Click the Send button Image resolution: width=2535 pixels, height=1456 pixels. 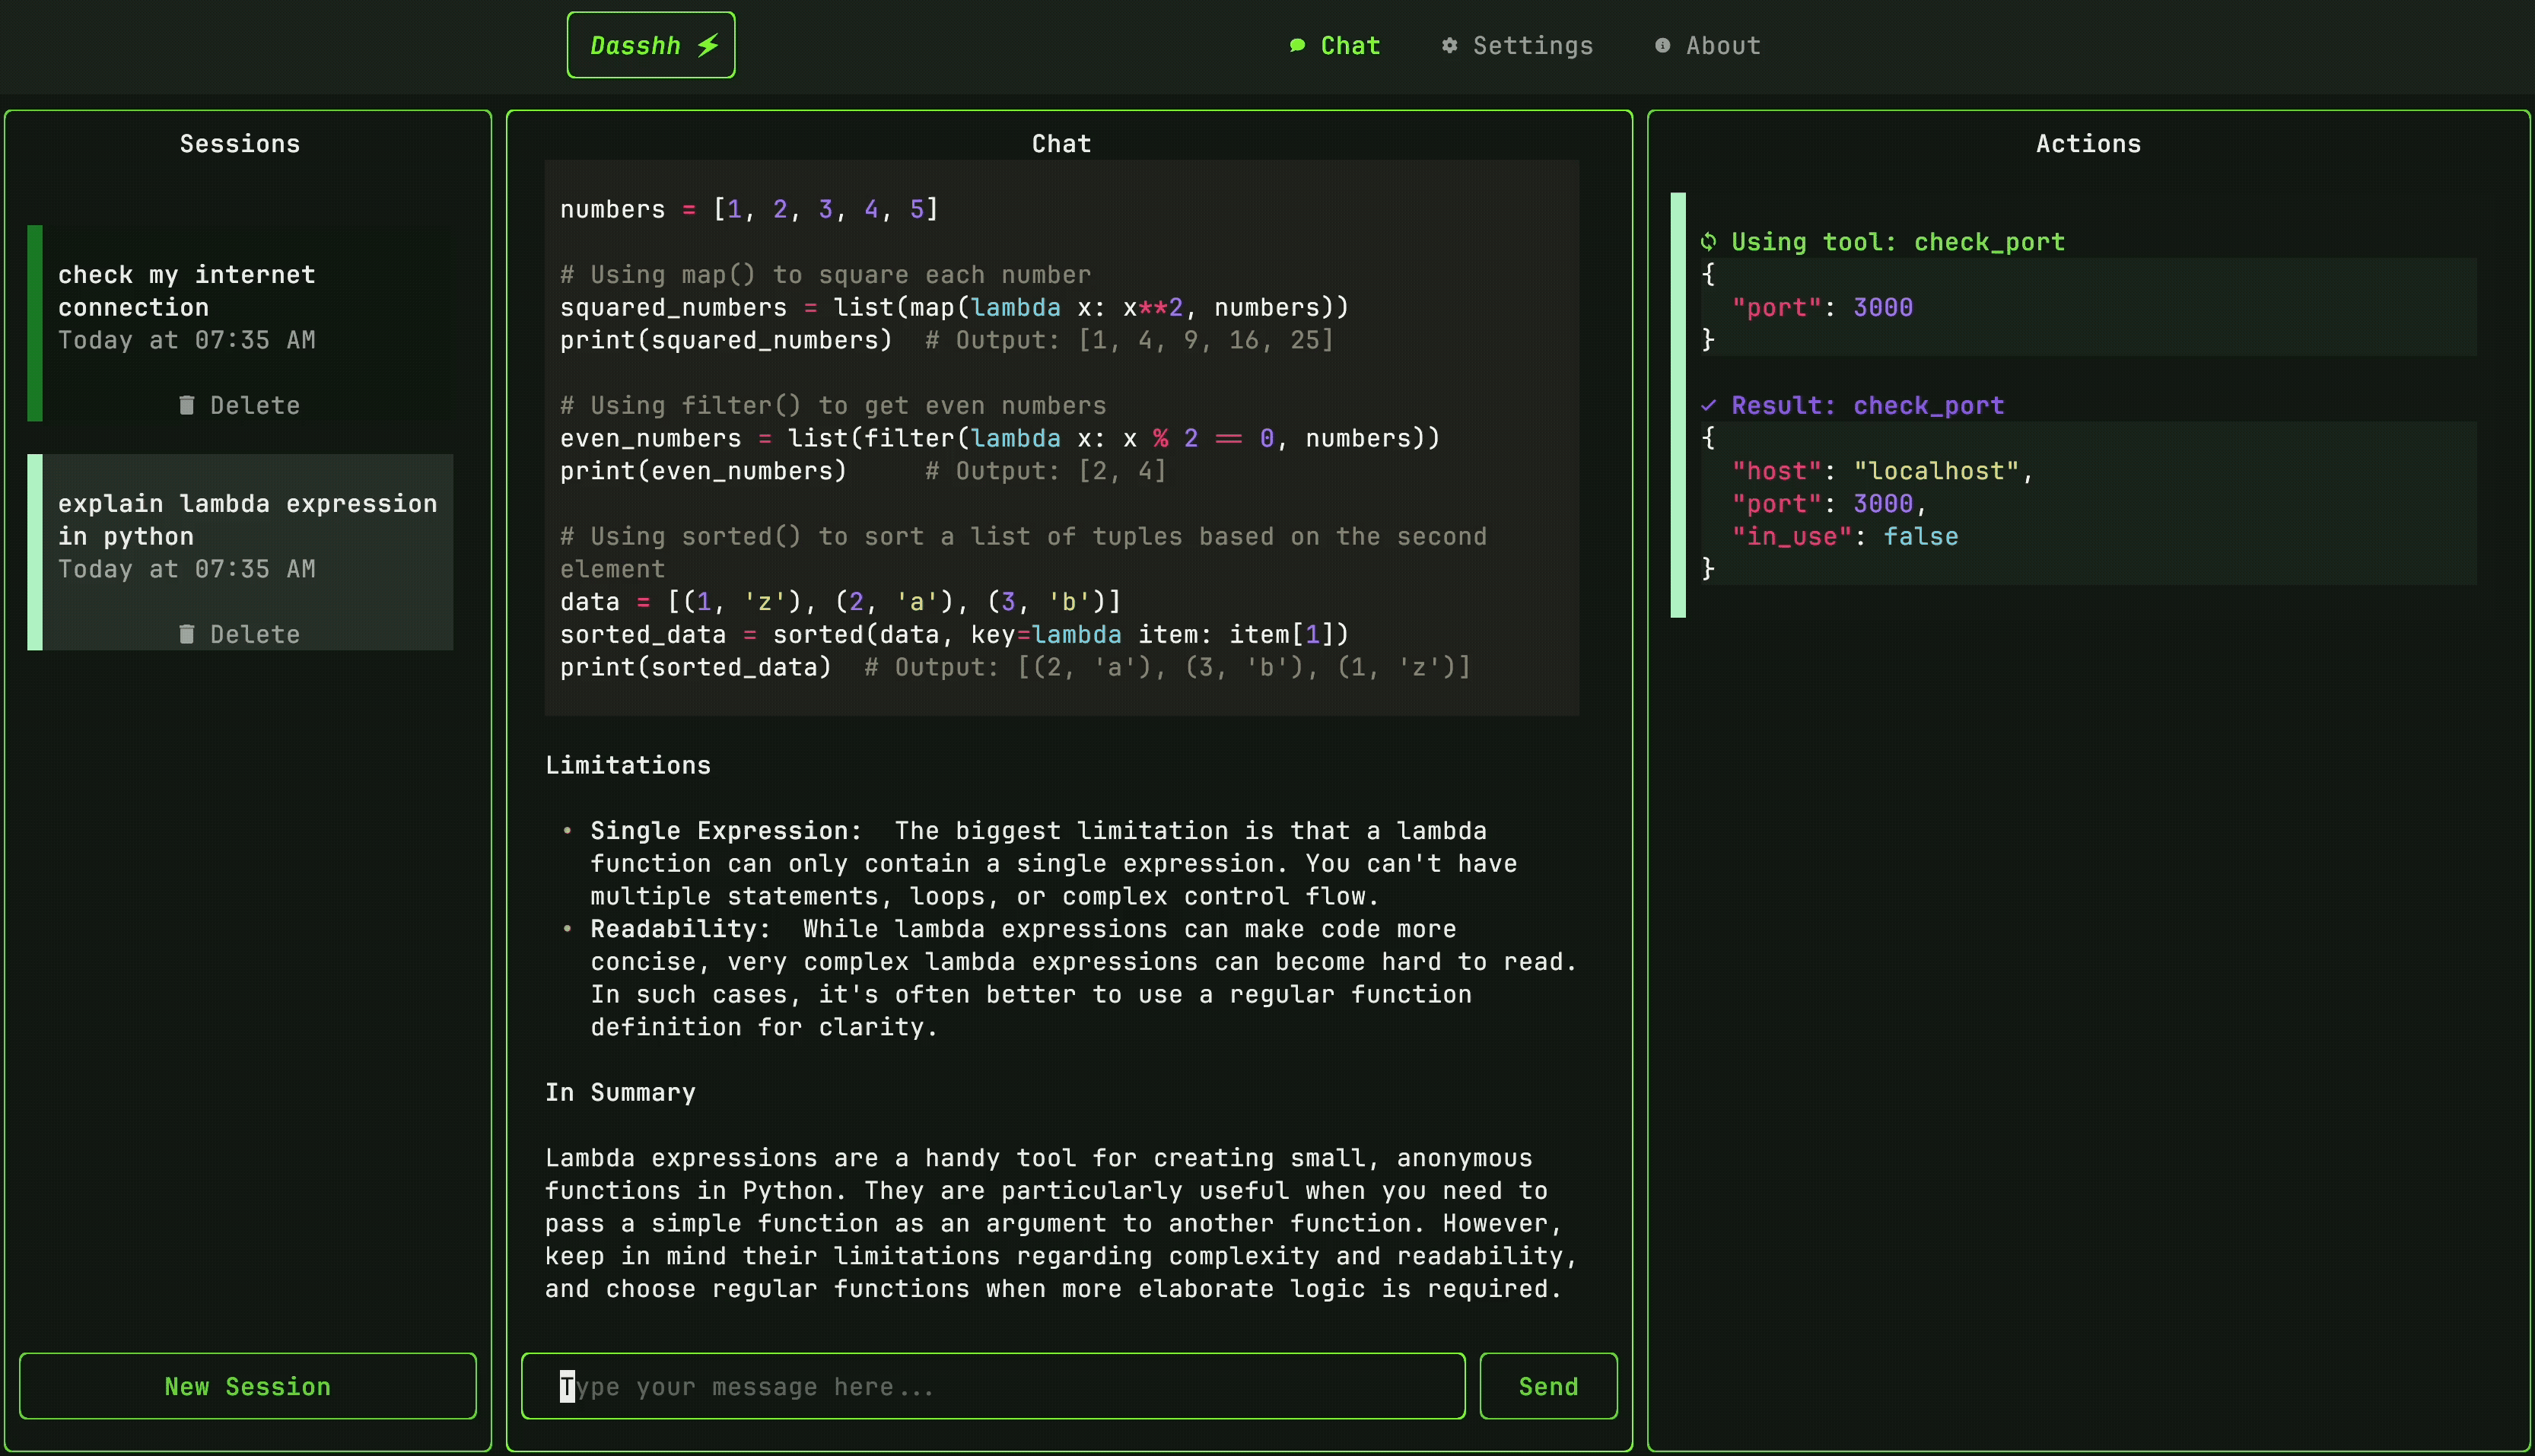[1548, 1386]
